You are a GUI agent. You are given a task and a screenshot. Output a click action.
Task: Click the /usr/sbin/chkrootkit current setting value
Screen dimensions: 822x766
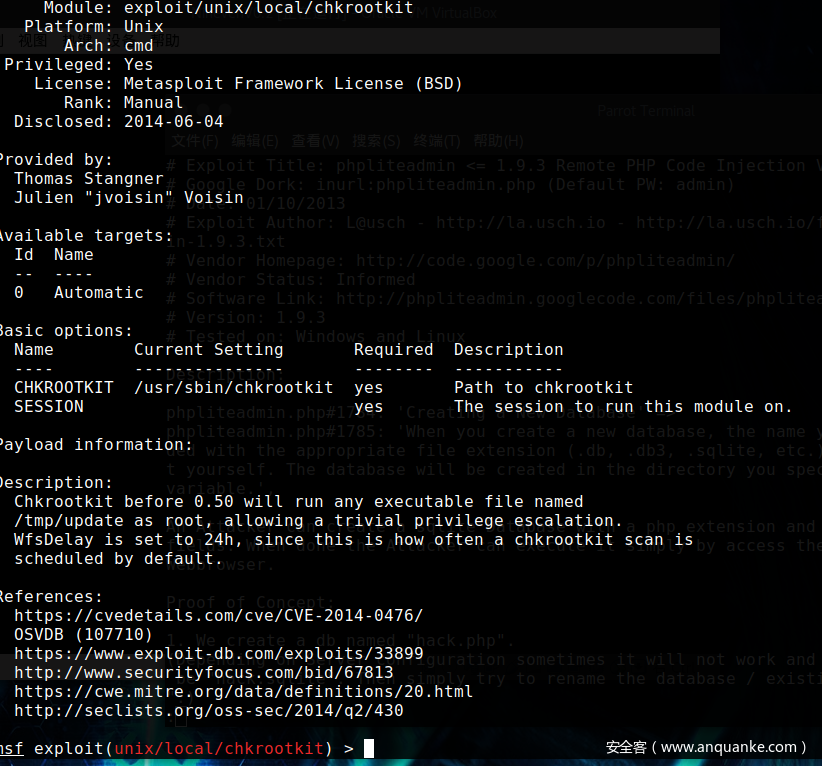(233, 387)
